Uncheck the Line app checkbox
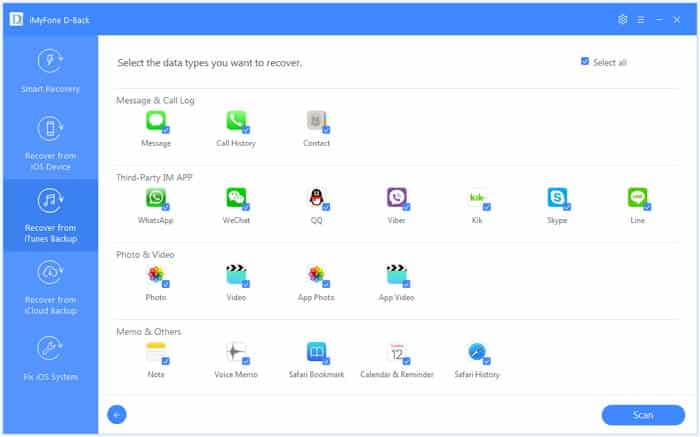Image resolution: width=700 pixels, height=437 pixels. (647, 207)
